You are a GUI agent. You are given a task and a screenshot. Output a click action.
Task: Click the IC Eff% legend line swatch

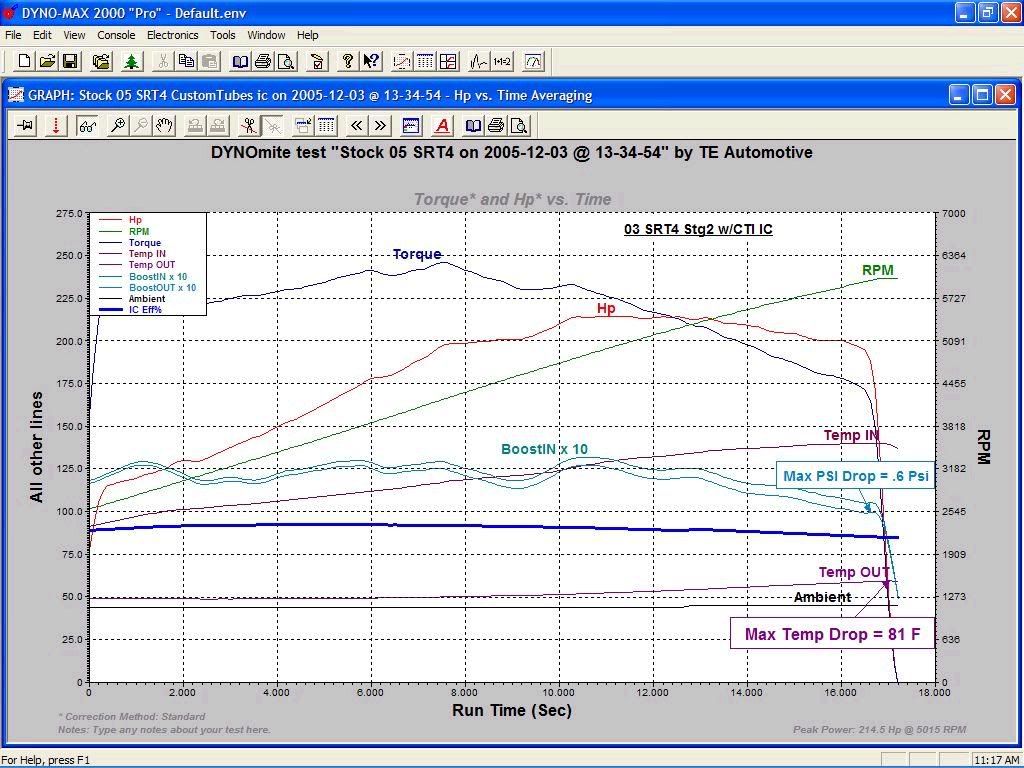[110, 310]
